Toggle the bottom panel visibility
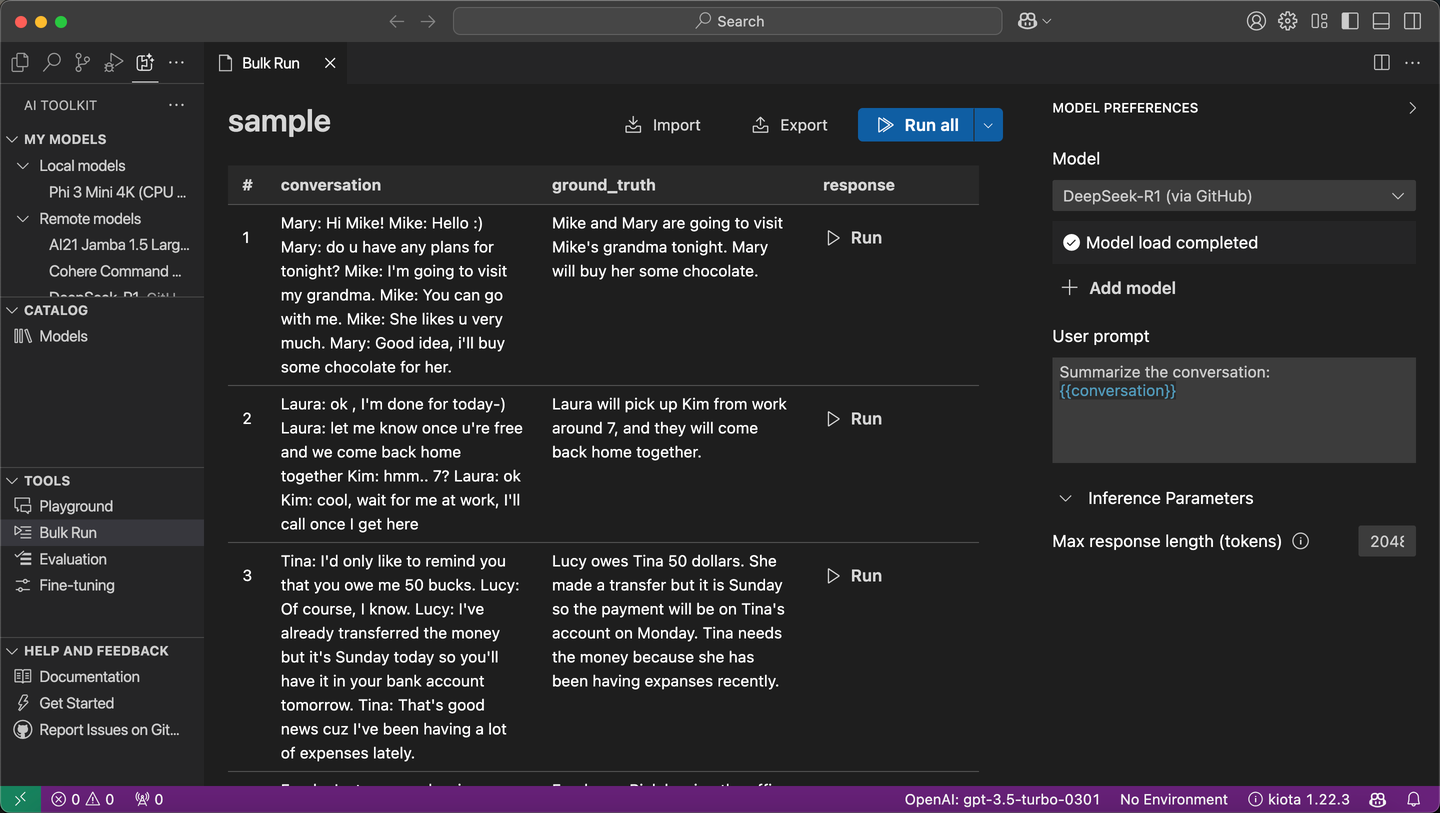Image resolution: width=1440 pixels, height=813 pixels. point(1381,21)
